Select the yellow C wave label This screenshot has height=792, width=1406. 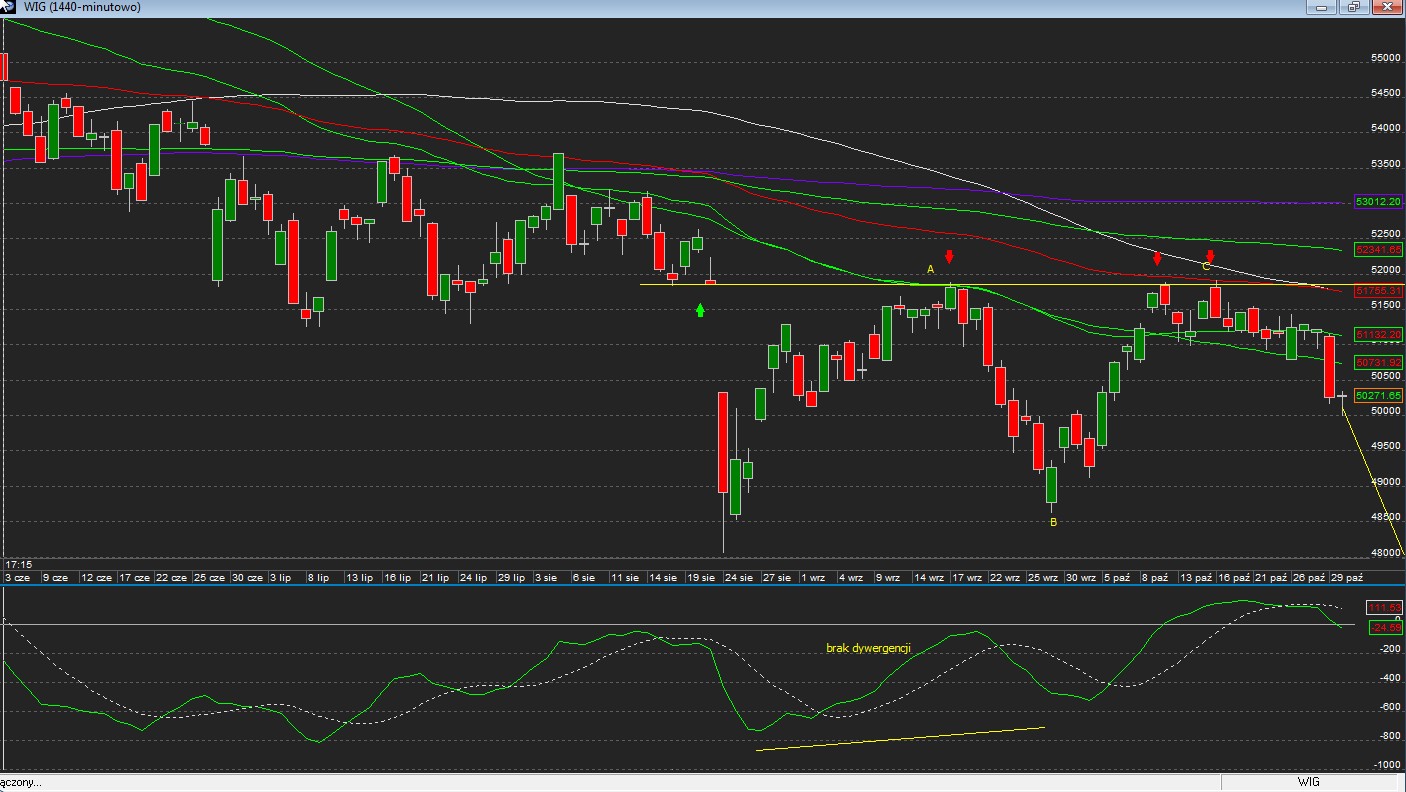coord(1206,267)
